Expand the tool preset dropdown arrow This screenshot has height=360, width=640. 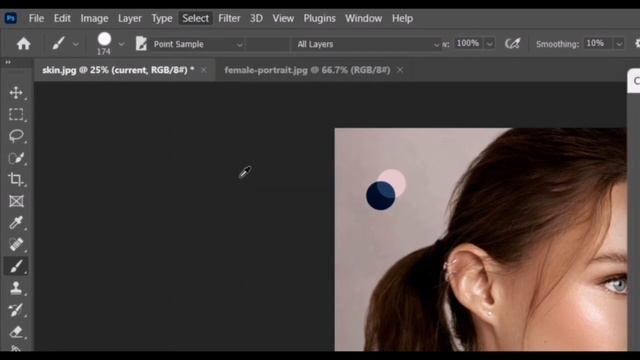[76, 44]
